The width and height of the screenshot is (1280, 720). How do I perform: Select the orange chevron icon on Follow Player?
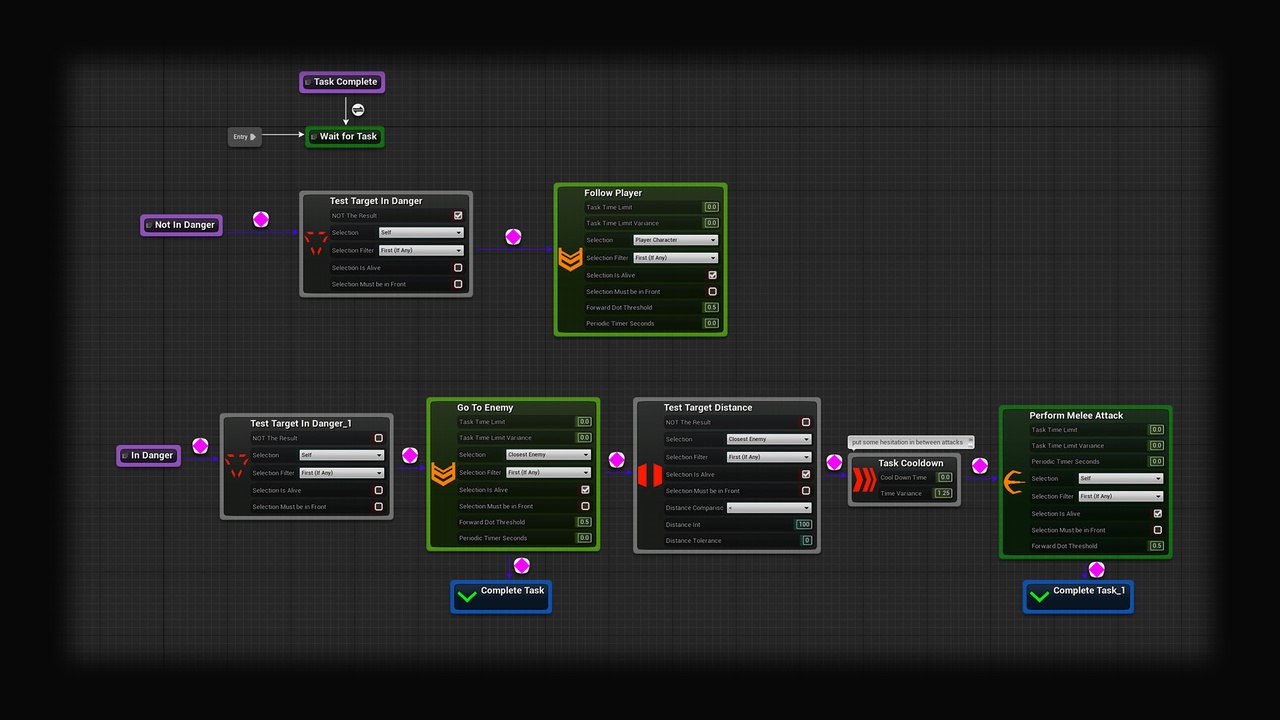569,258
